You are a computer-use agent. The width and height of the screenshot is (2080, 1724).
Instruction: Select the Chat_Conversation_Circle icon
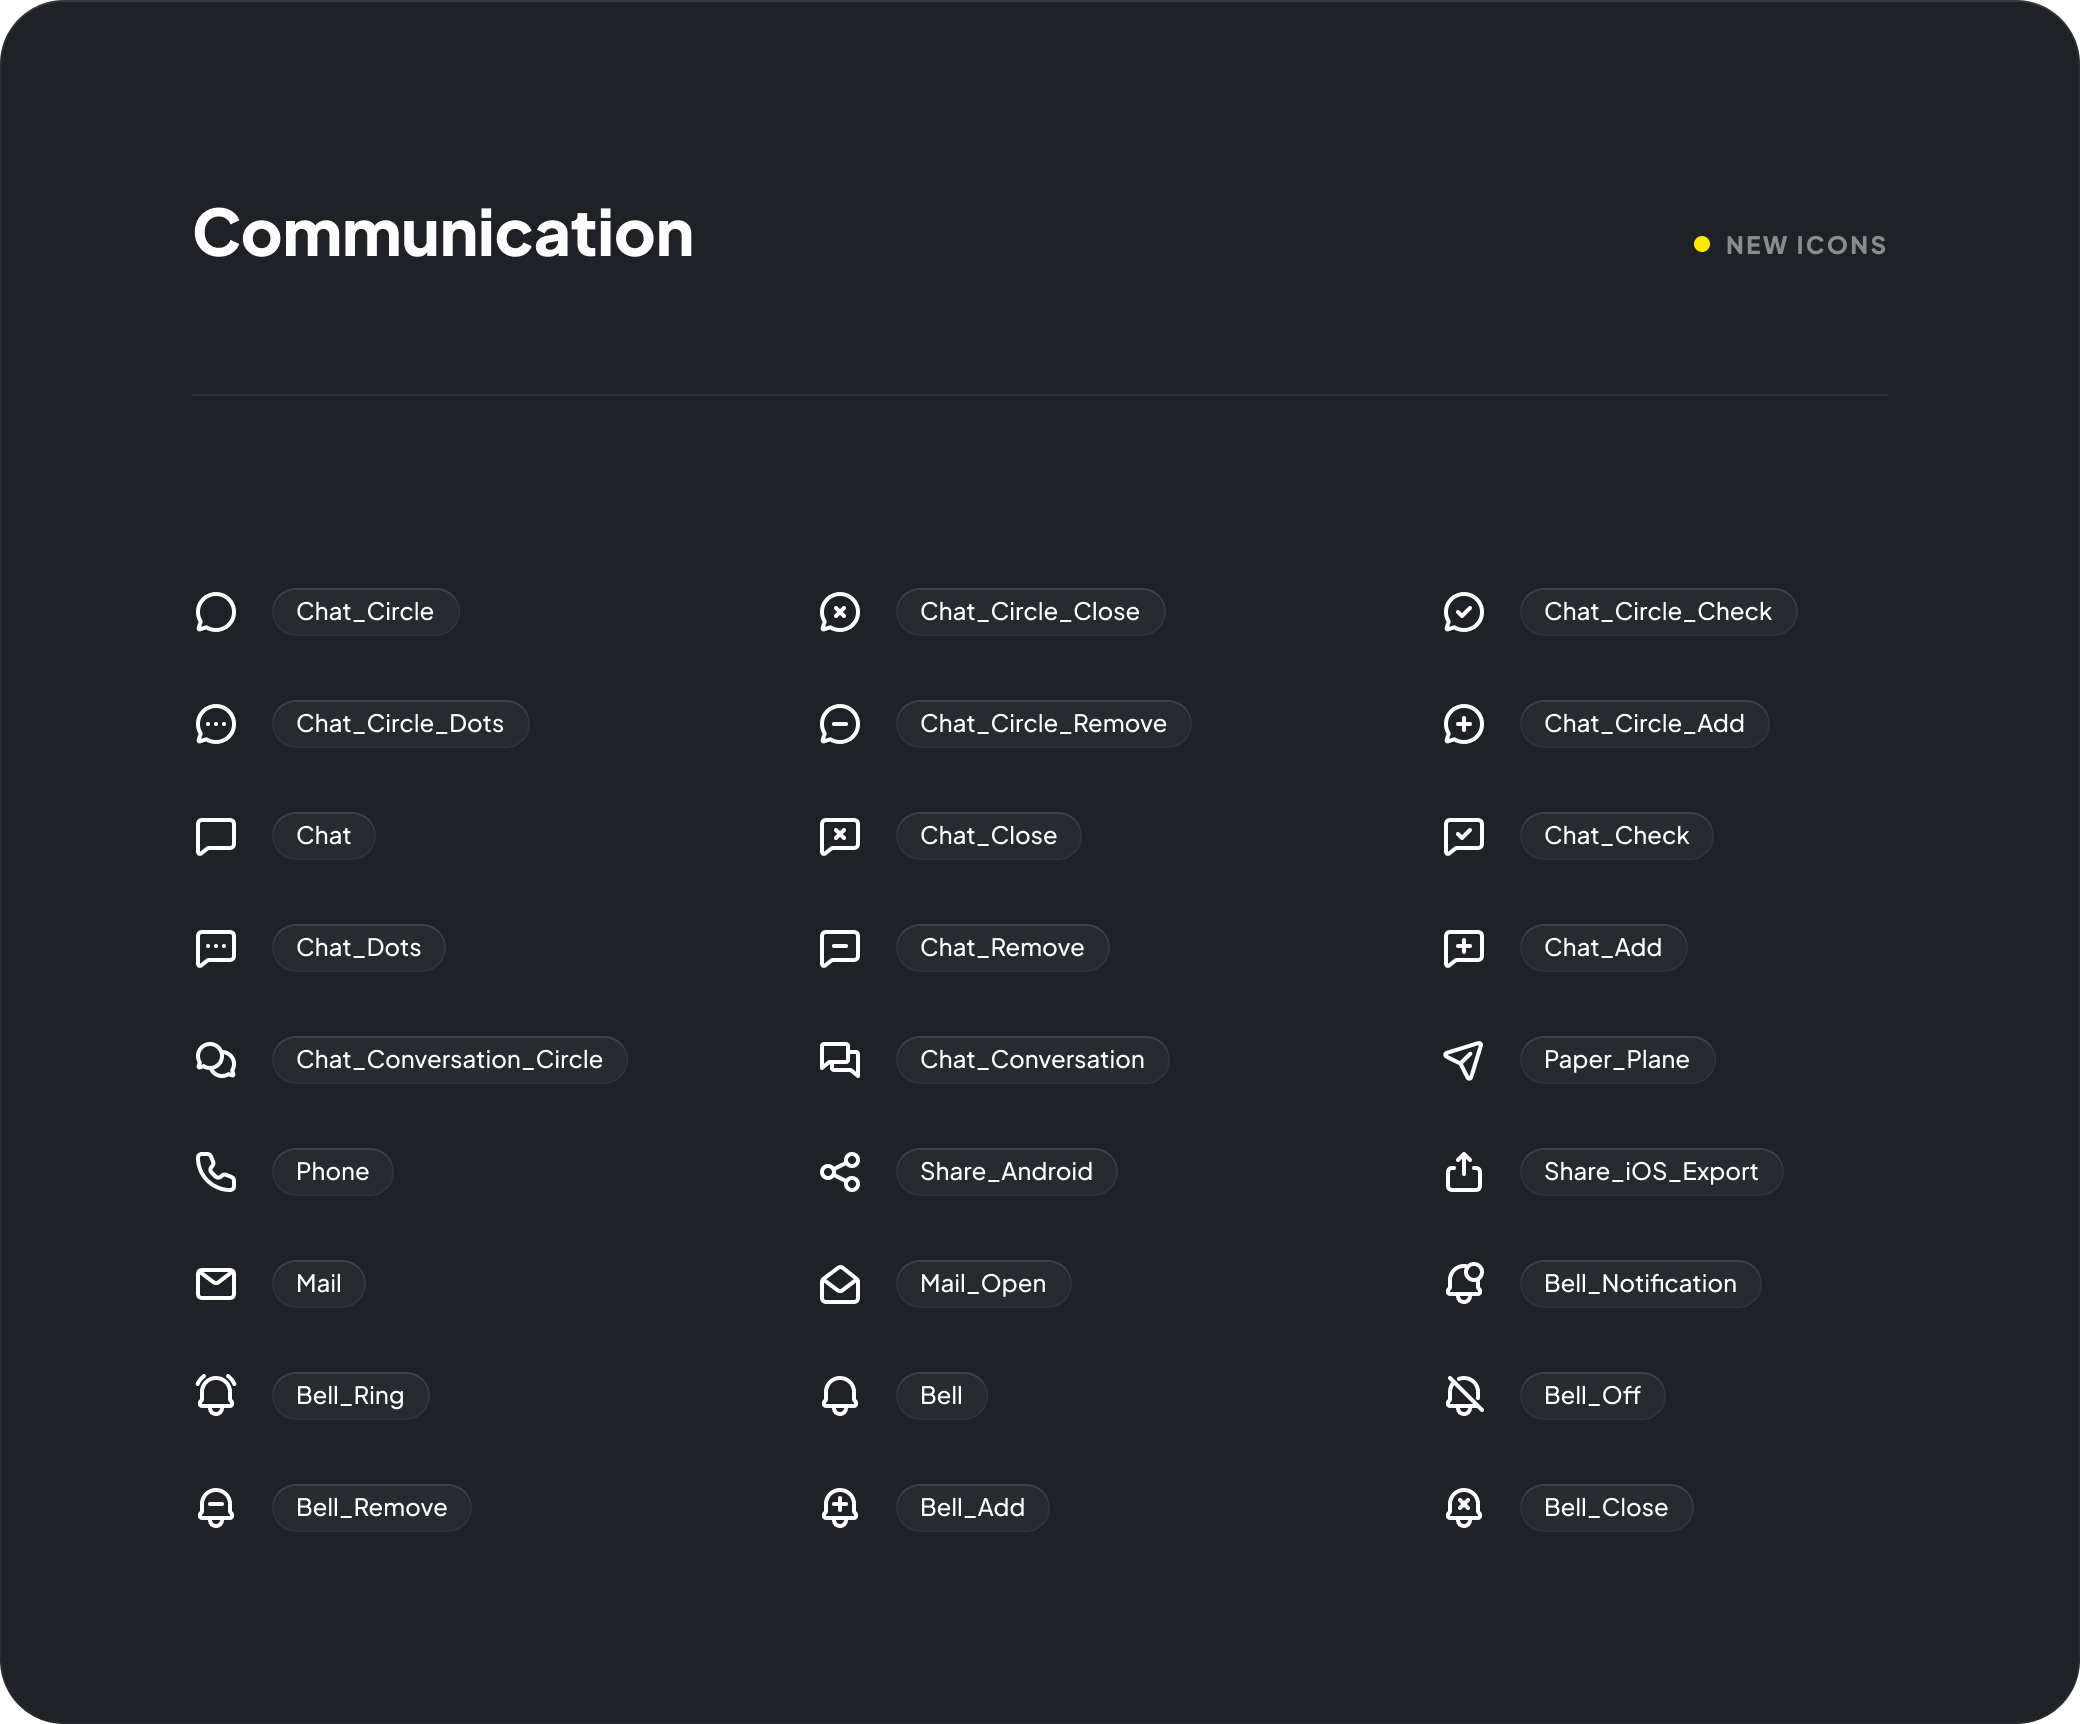coord(216,1060)
